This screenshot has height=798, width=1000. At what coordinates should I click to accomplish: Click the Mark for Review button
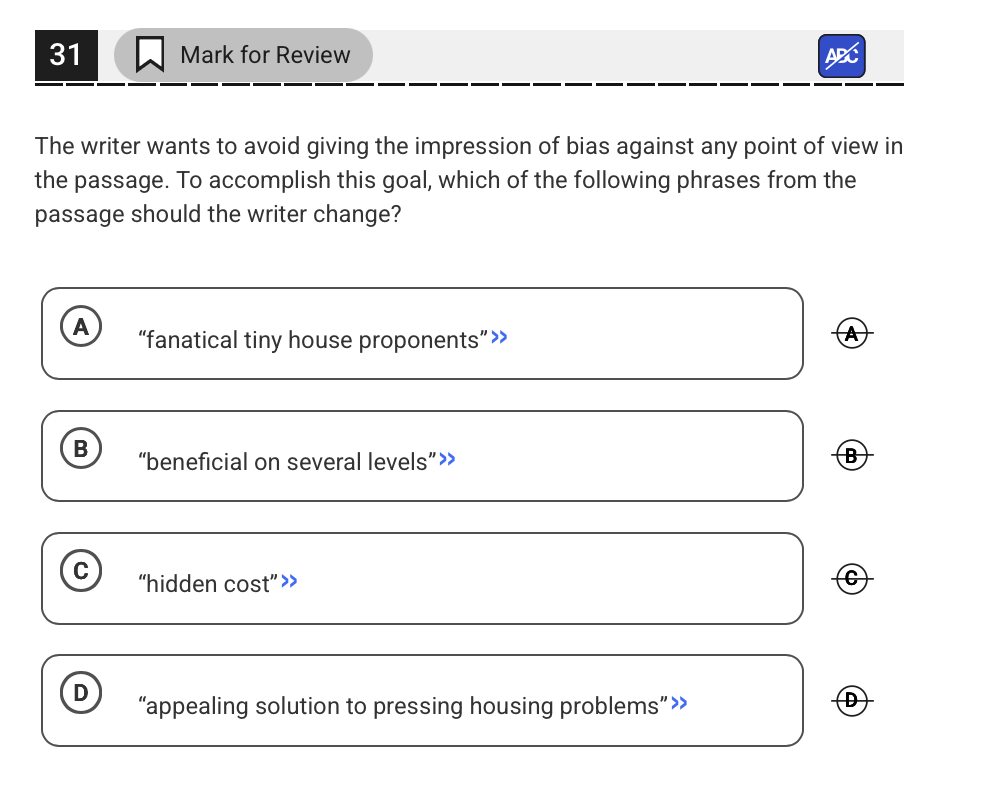click(x=244, y=55)
